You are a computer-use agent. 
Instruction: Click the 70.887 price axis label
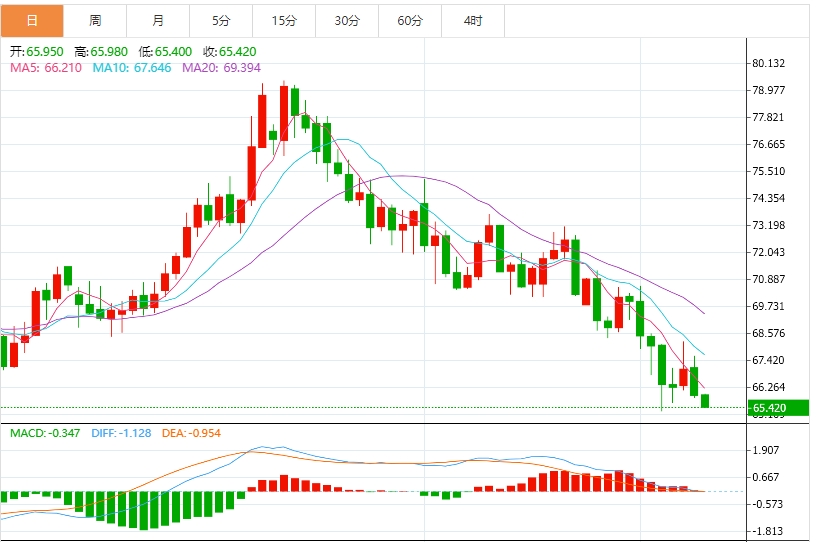(x=769, y=280)
